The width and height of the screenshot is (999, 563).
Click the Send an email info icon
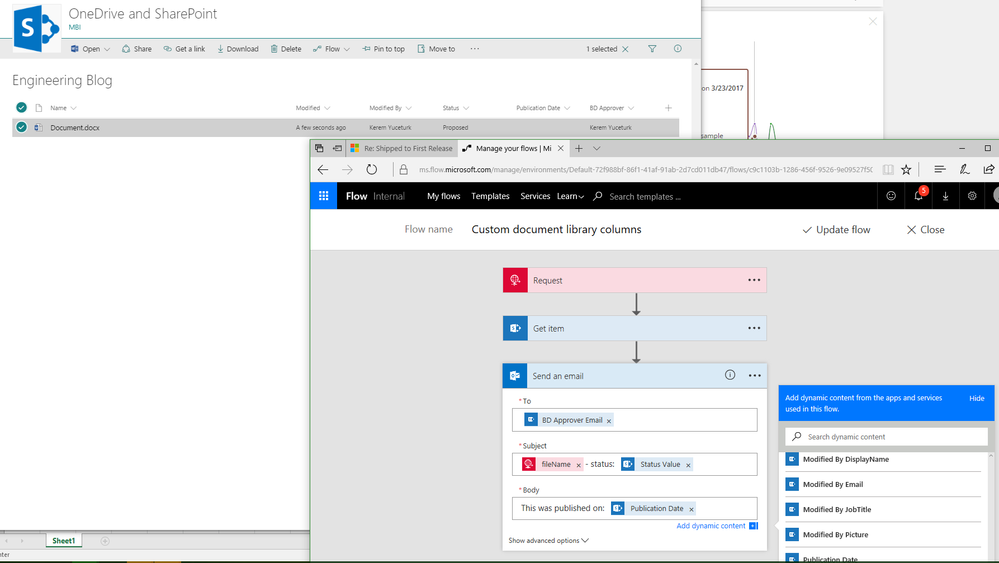730,375
